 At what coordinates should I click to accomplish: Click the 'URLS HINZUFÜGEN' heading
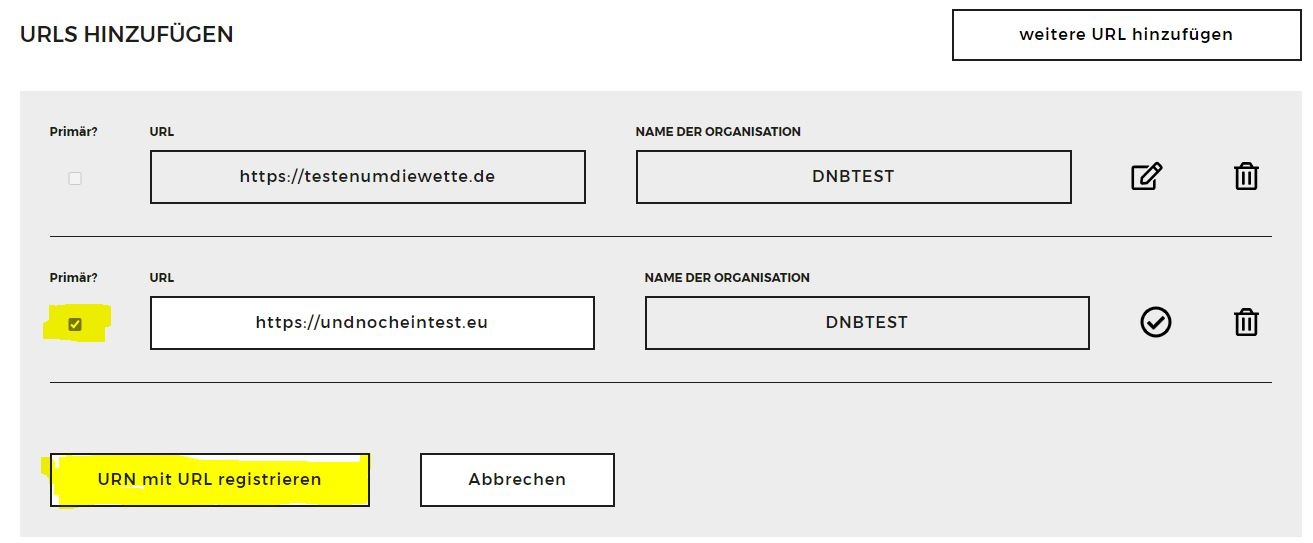(x=127, y=35)
